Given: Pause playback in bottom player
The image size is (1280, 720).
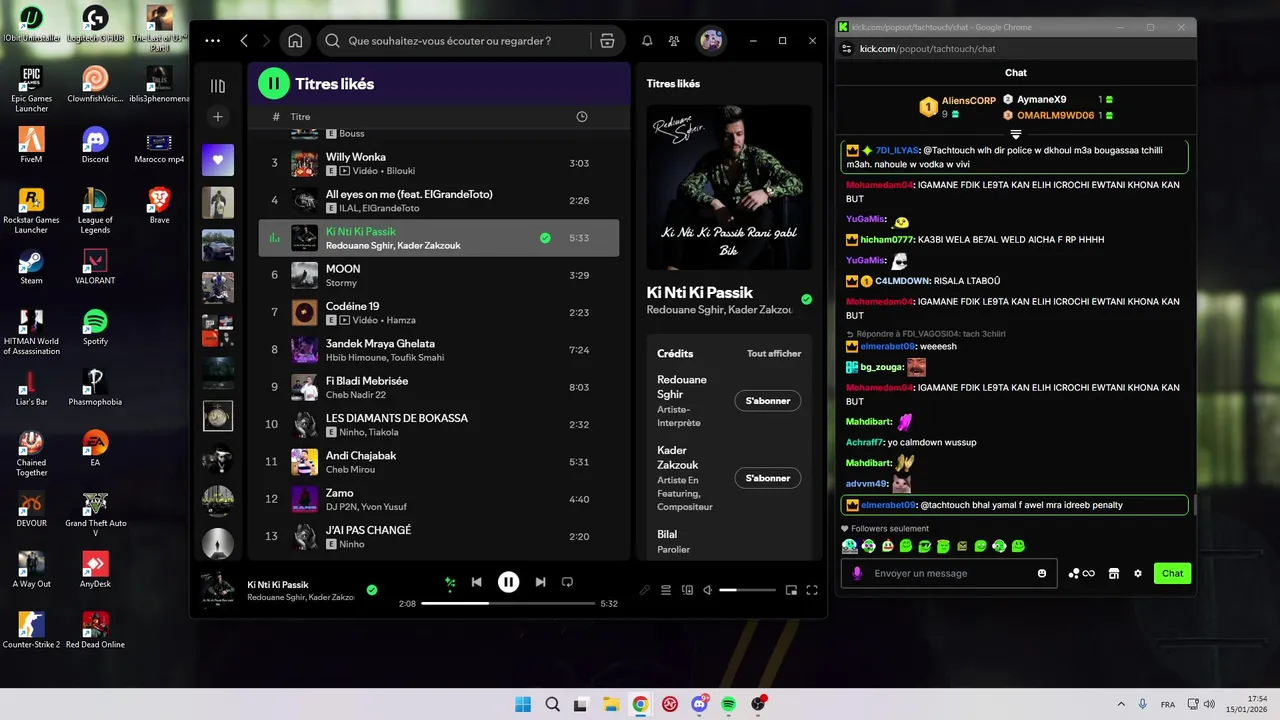Looking at the screenshot, I should (509, 582).
